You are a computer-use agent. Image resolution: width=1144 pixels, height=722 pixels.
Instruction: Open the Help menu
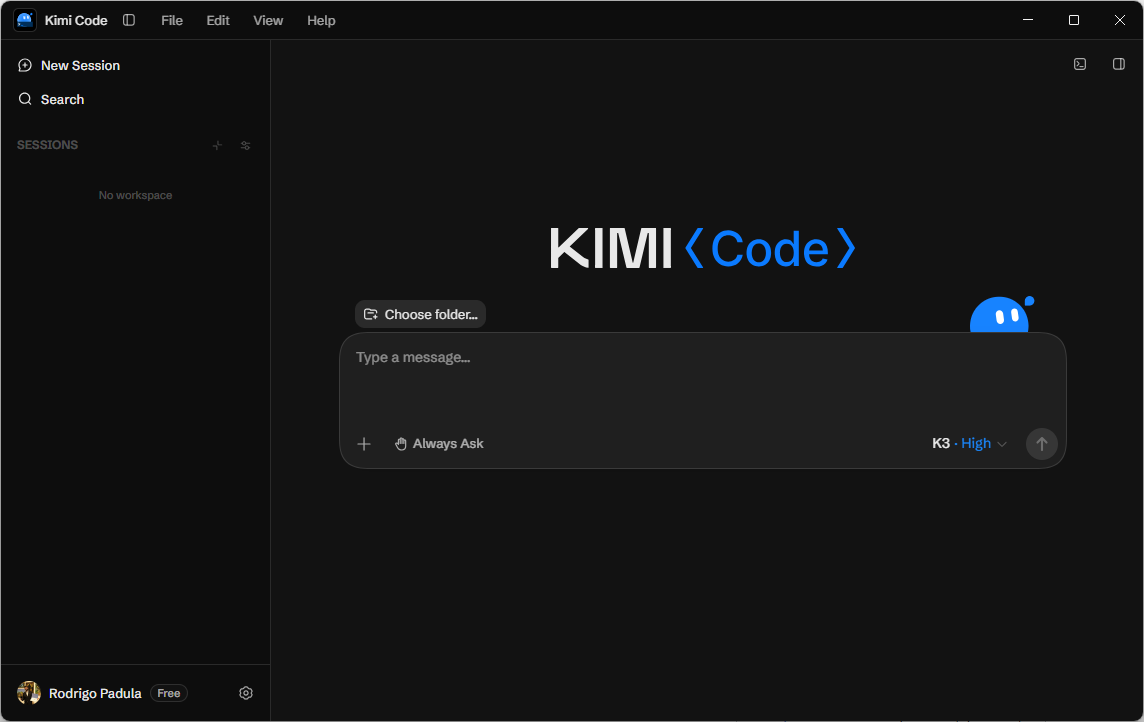click(321, 20)
